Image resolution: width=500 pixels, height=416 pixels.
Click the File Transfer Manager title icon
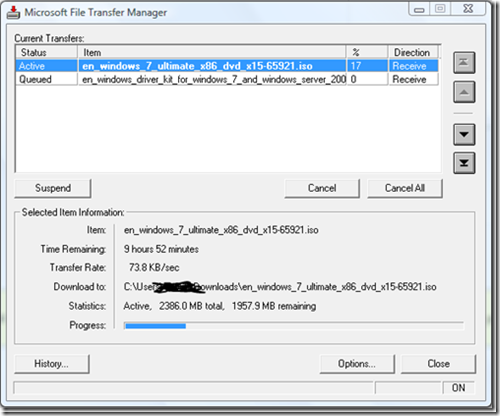pyautogui.click(x=13, y=12)
